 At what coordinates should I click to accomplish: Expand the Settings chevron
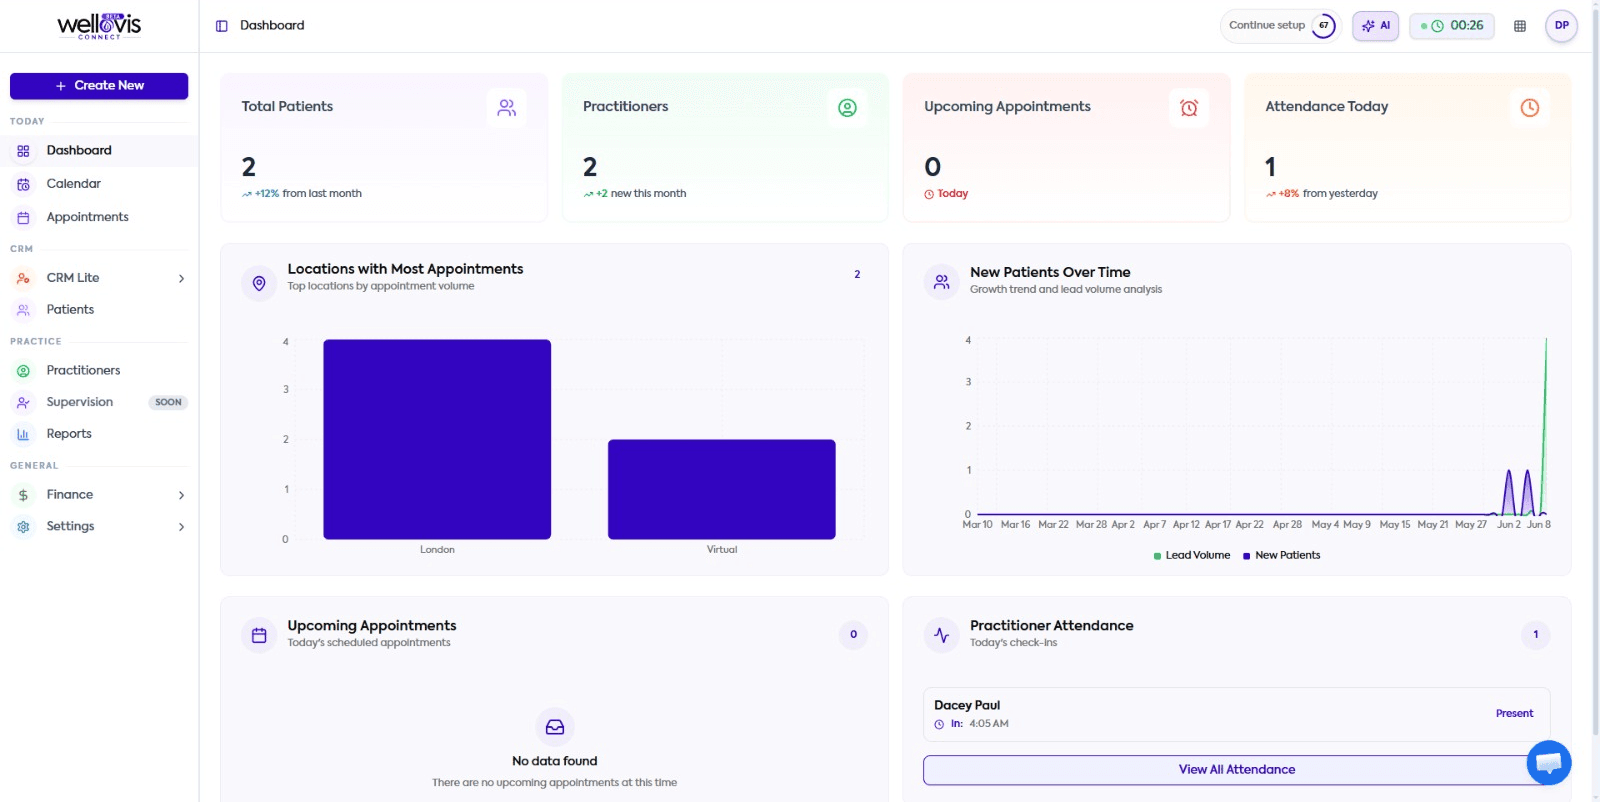(181, 527)
